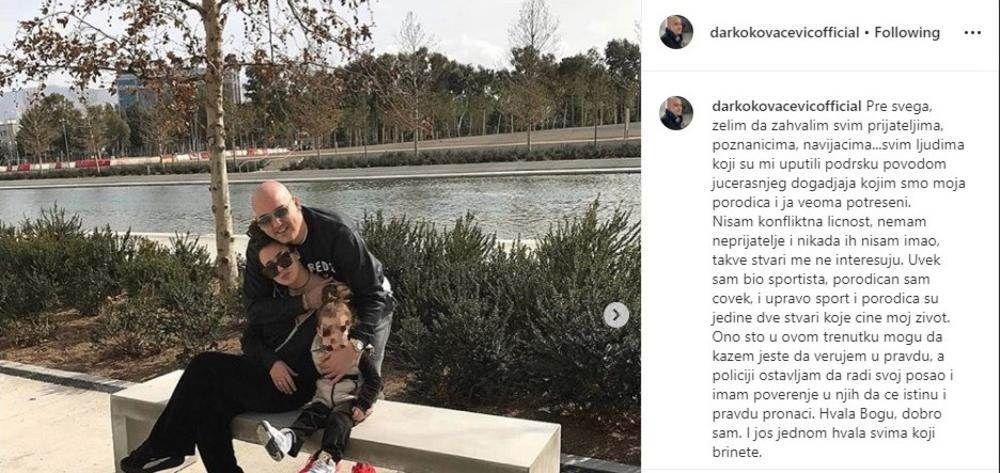Click the woman's sunglasses in the photo
This screenshot has width=1000, height=473.
(279, 263)
